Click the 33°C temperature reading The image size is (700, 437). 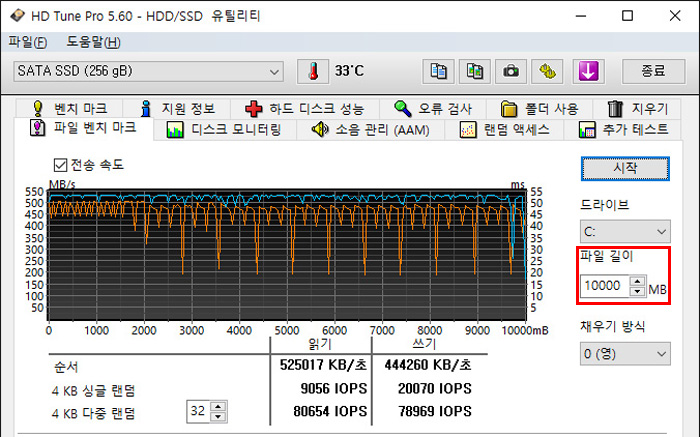(349, 71)
